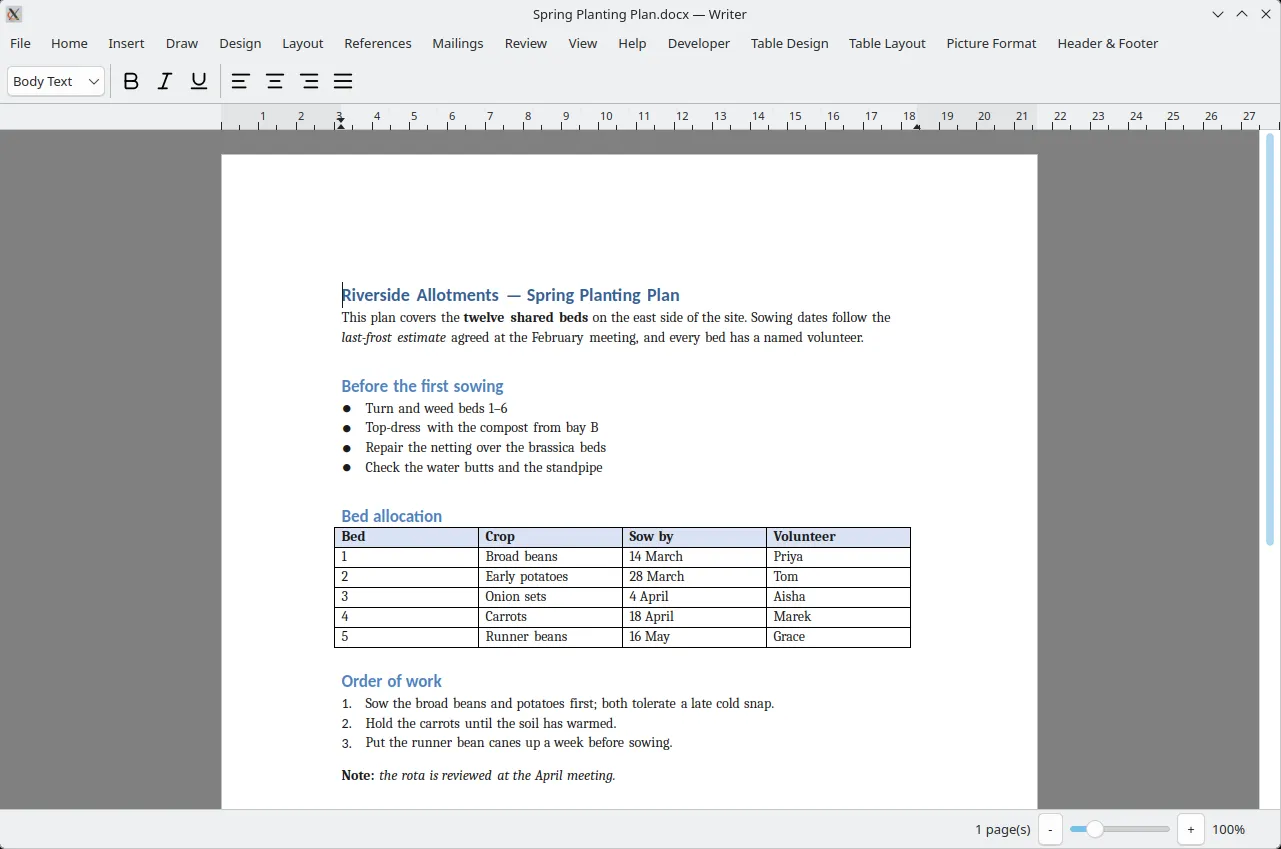Click the '16 May' table cell
Image resolution: width=1281 pixels, height=849 pixels.
point(694,637)
